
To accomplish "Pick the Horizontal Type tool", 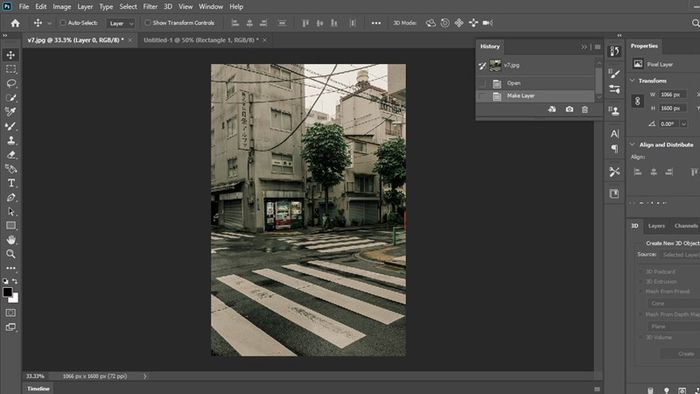I will (x=11, y=183).
